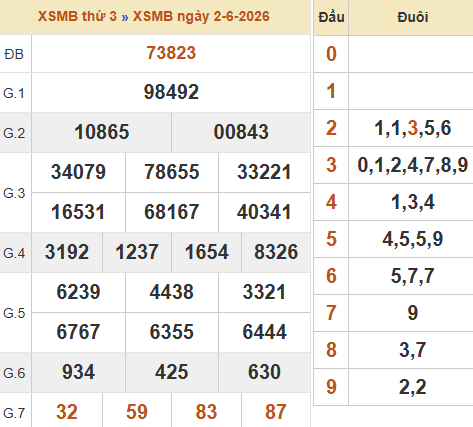Click G.5 number 6355
The width and height of the screenshot is (473, 427).
point(172,332)
